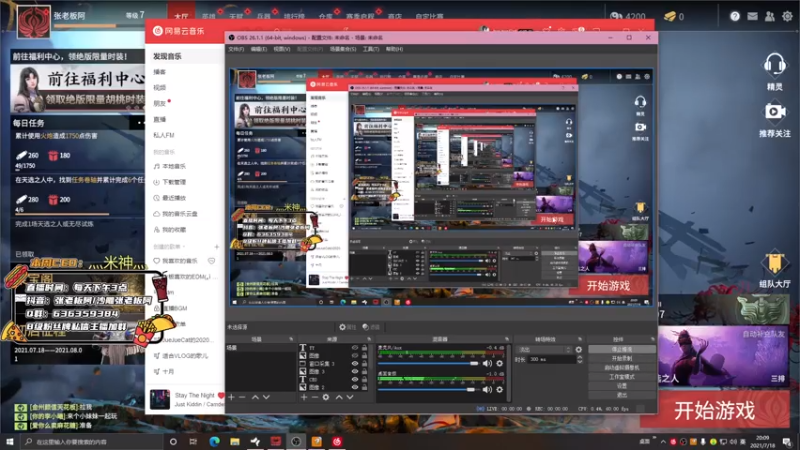Open scene transition properties gear
The width and height of the screenshot is (800, 450).
pyautogui.click(x=579, y=349)
